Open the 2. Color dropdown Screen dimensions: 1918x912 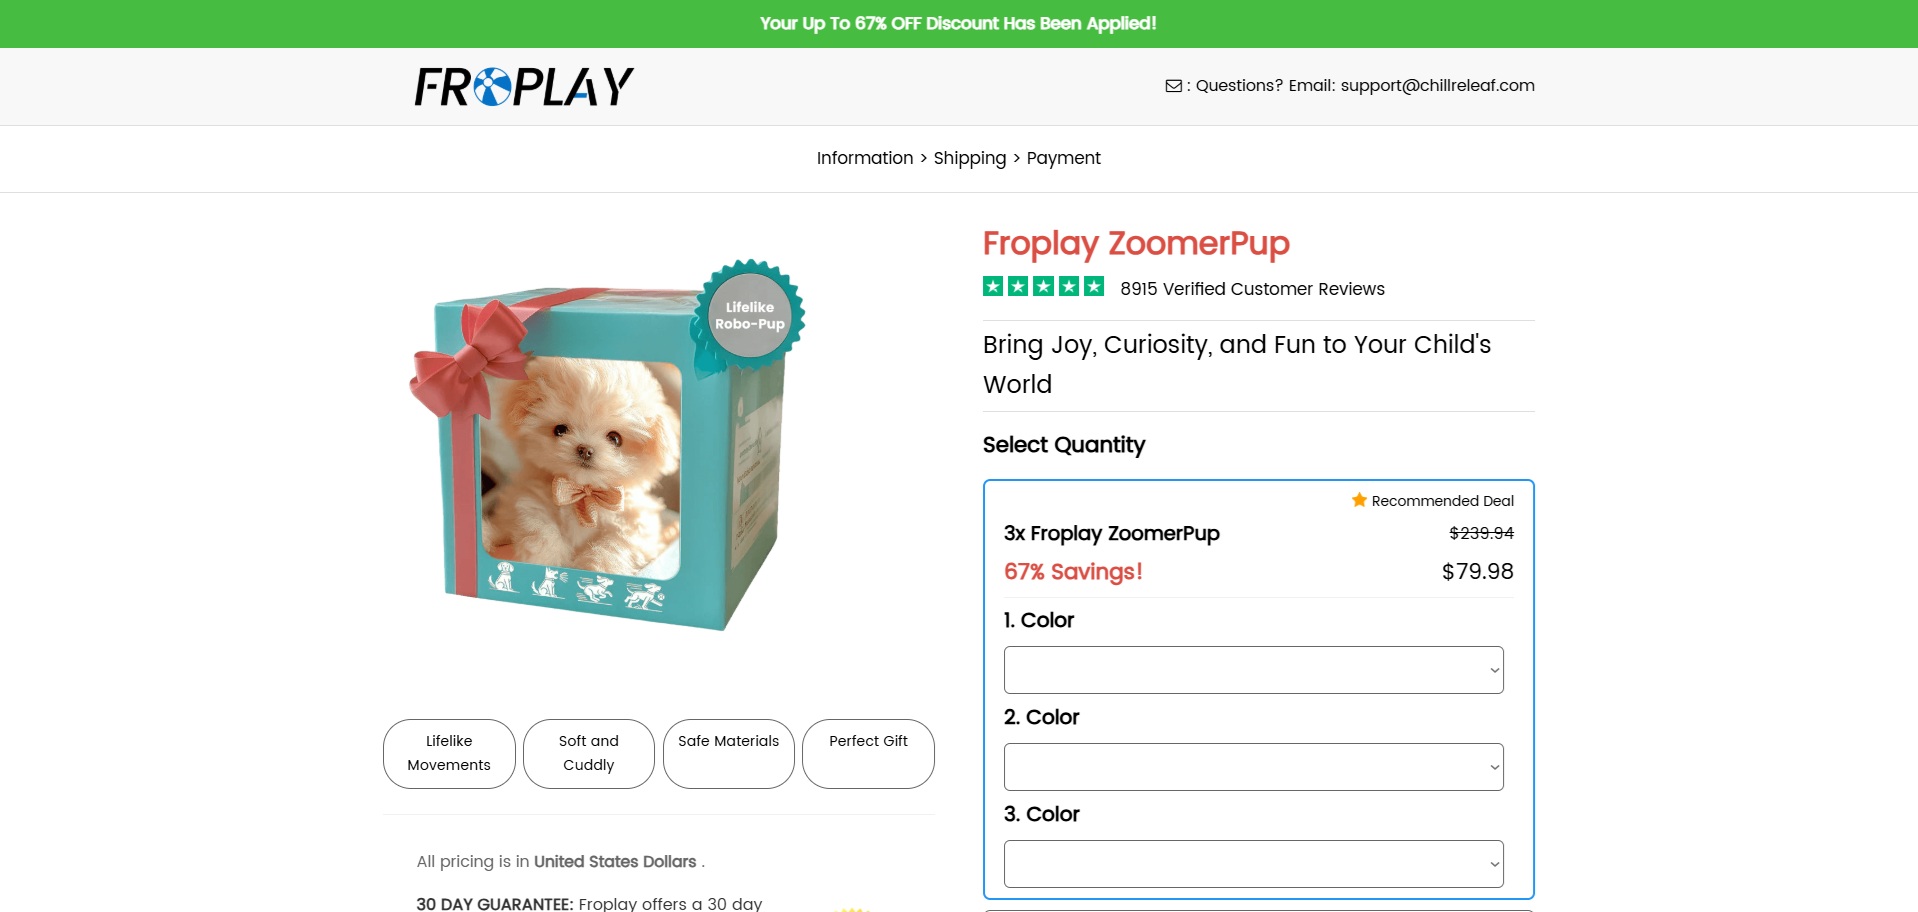1253,767
